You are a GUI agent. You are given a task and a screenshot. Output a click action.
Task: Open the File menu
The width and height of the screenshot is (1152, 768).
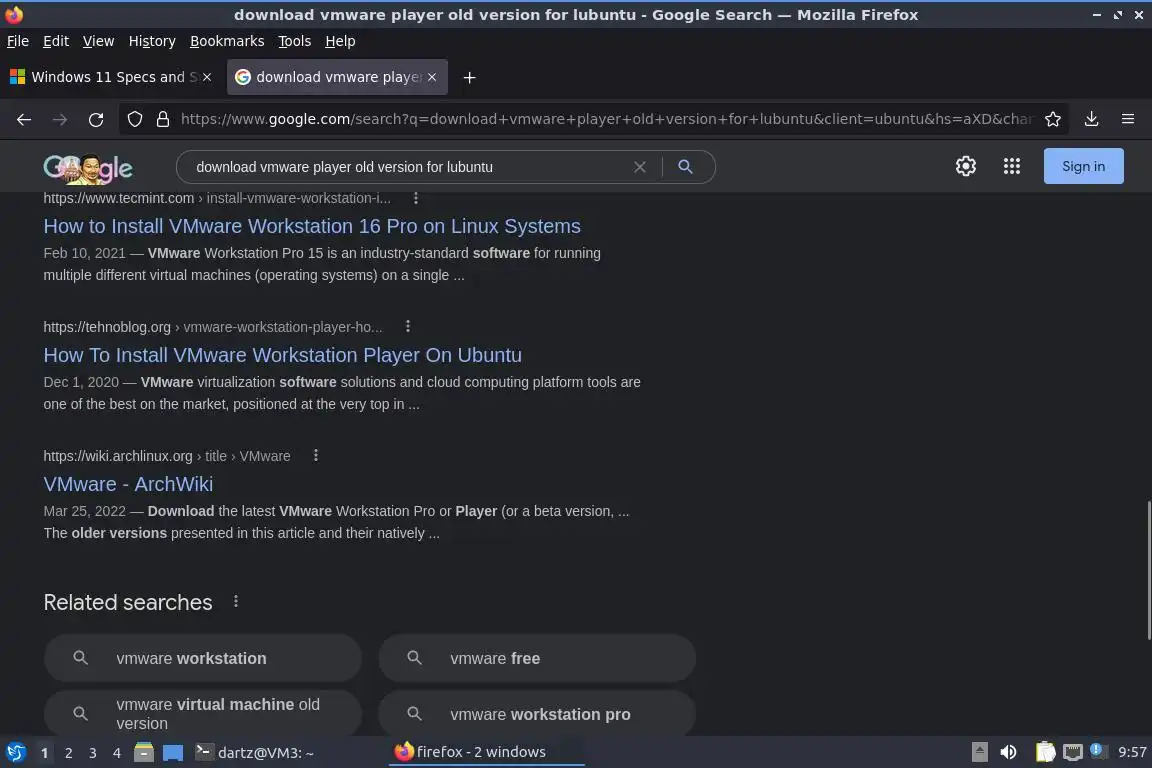(18, 41)
